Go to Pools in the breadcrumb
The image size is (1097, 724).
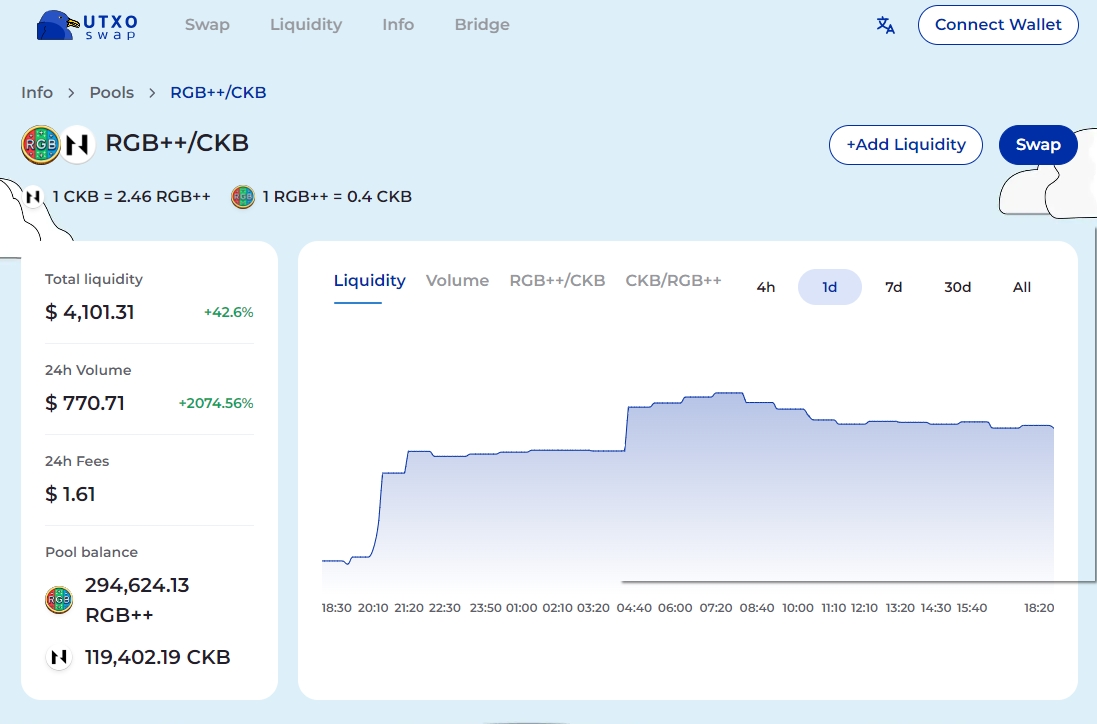point(111,92)
